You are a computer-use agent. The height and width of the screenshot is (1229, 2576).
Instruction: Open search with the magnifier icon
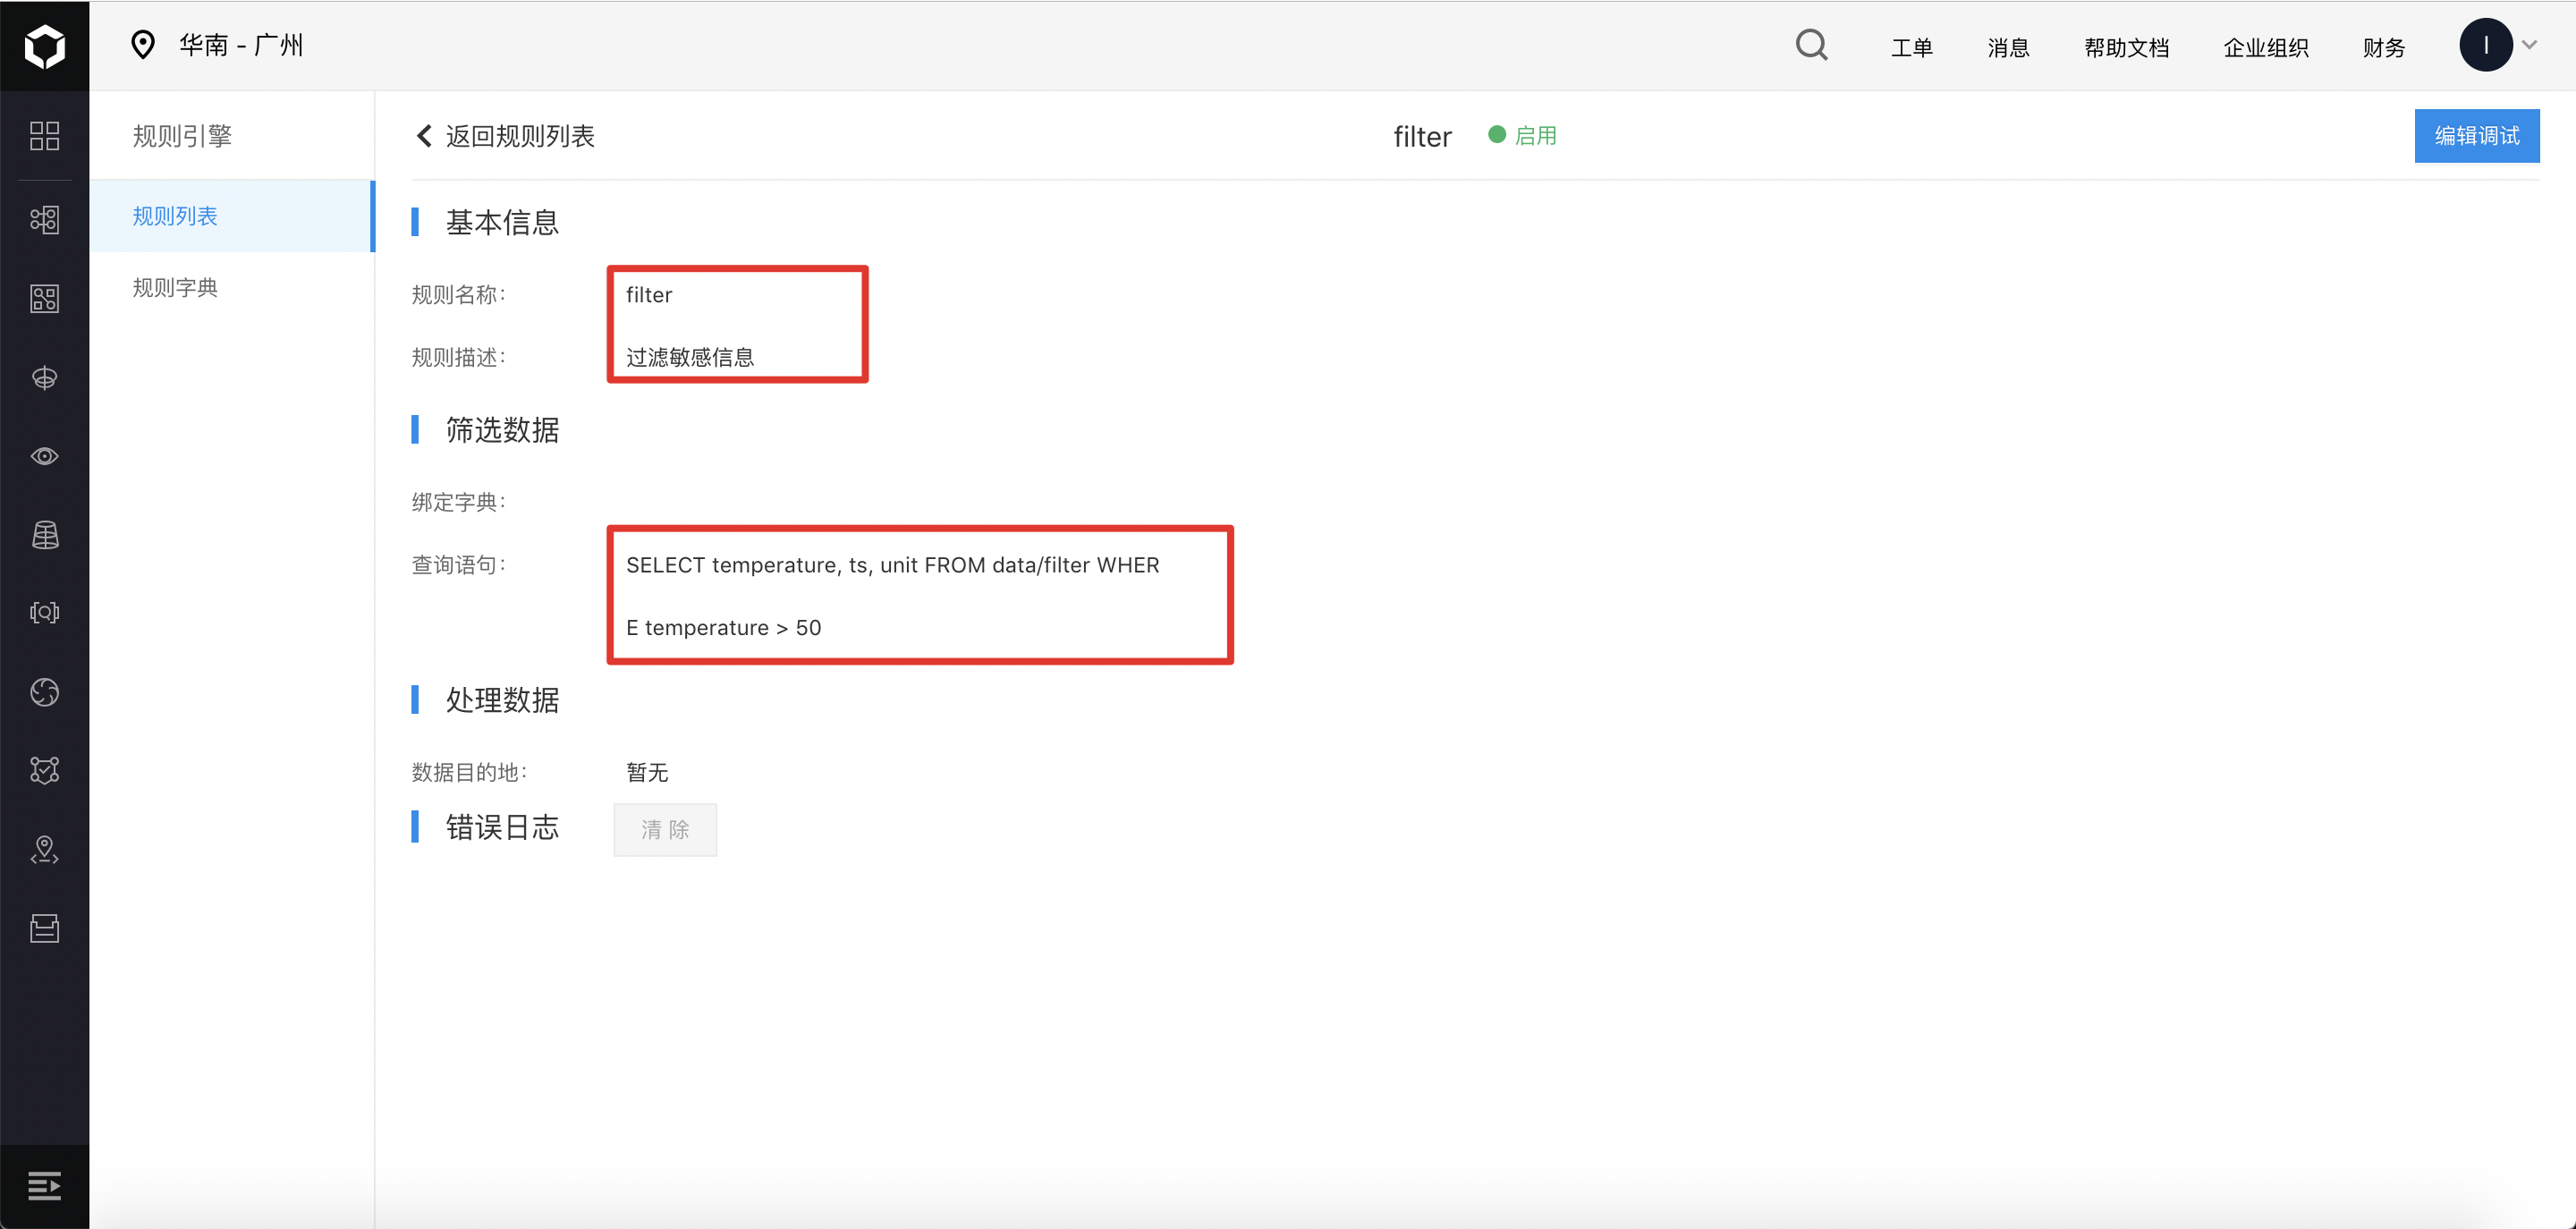1811,46
